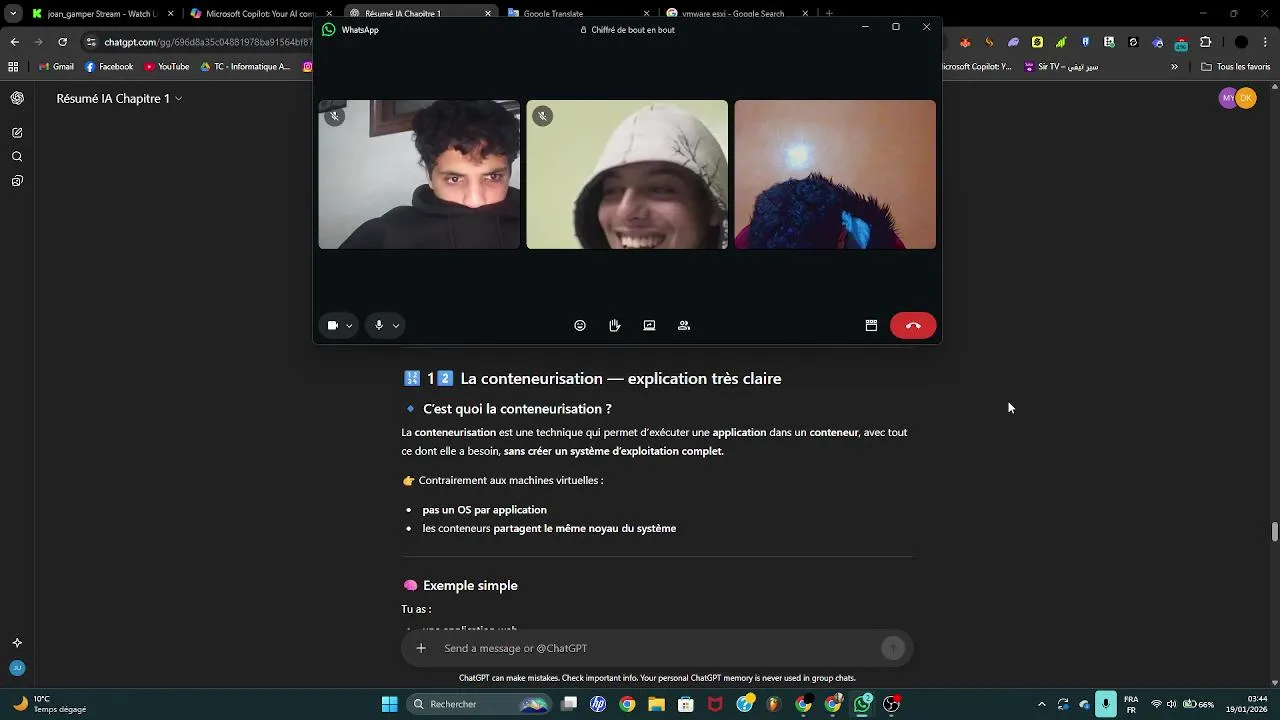
Task: Click the page vertical scrollbar thumb
Action: click(1274, 532)
